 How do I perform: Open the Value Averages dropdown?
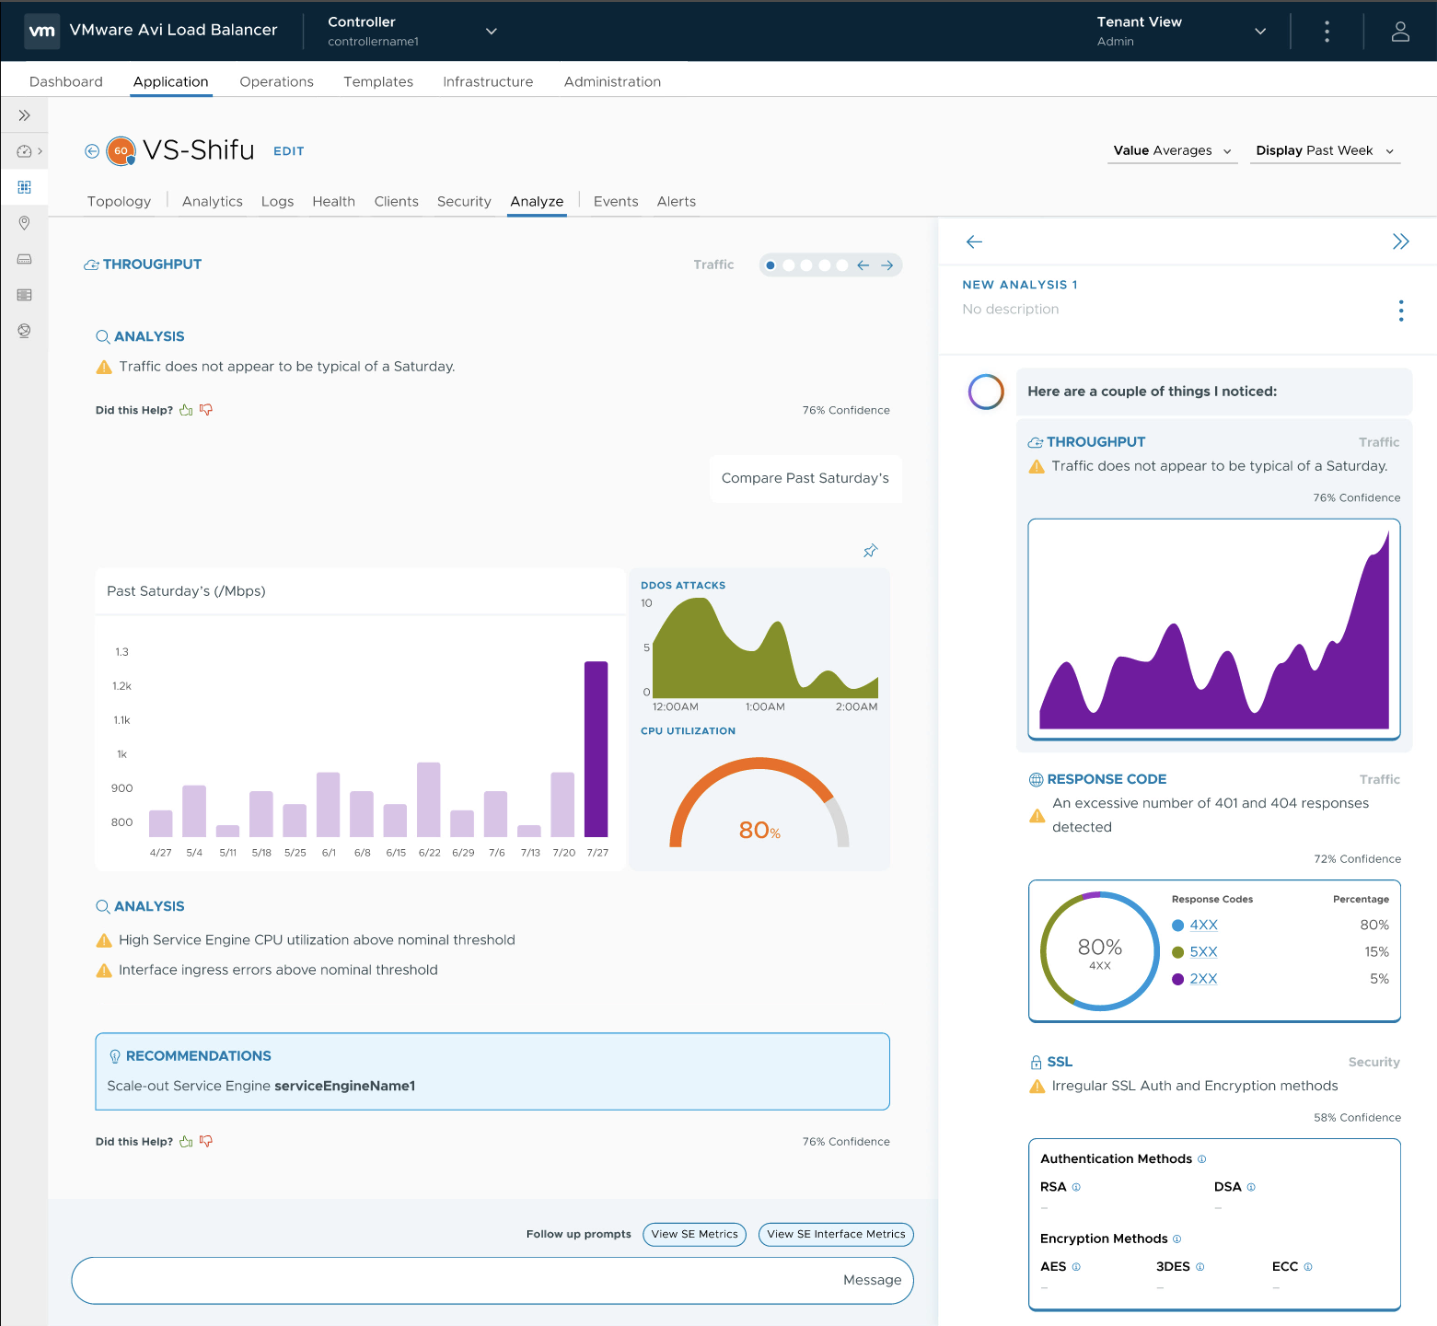[1172, 151]
